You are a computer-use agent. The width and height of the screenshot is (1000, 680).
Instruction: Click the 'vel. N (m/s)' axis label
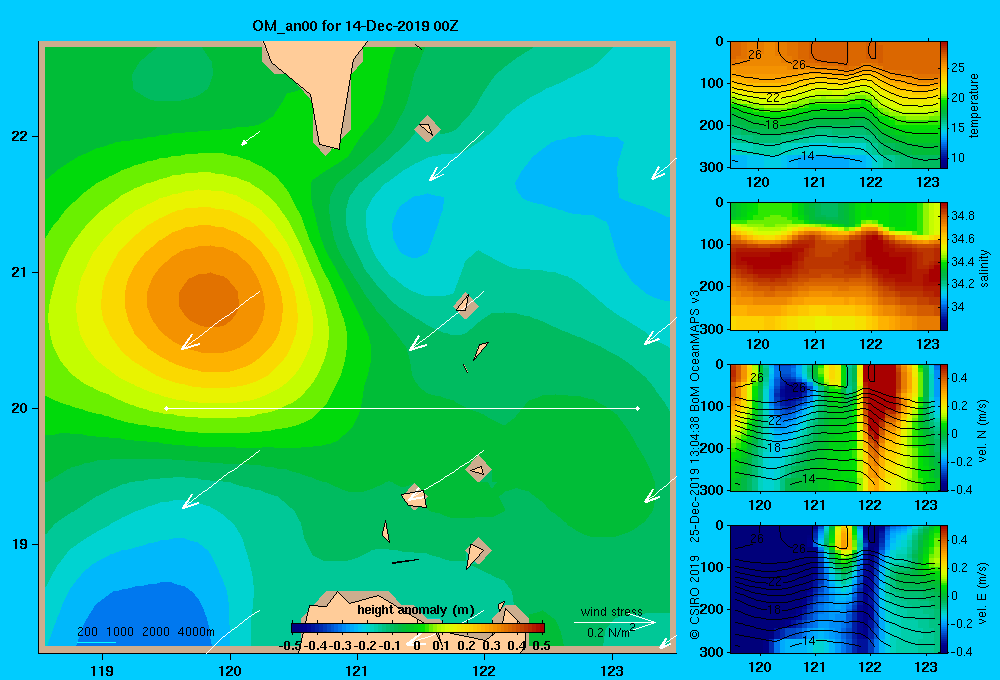(x=983, y=431)
